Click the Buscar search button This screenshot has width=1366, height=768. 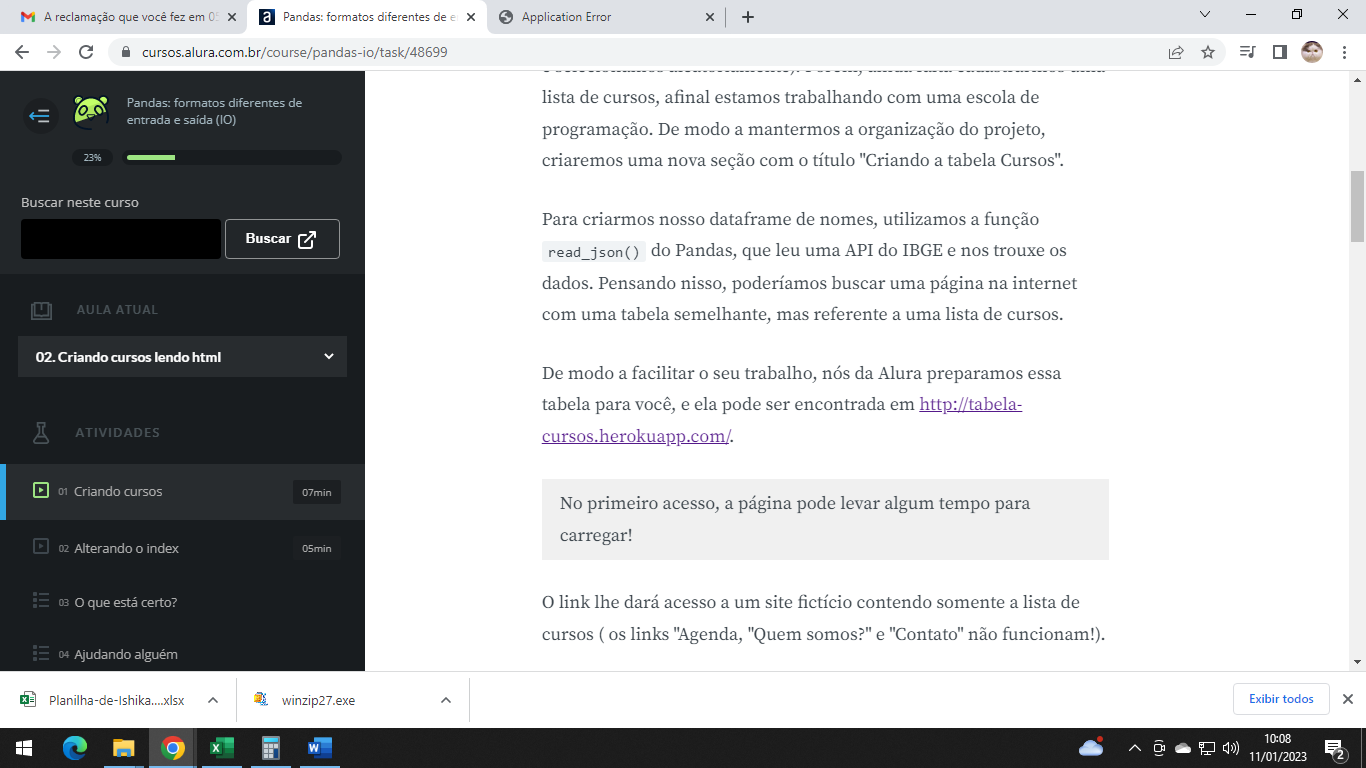(x=282, y=239)
